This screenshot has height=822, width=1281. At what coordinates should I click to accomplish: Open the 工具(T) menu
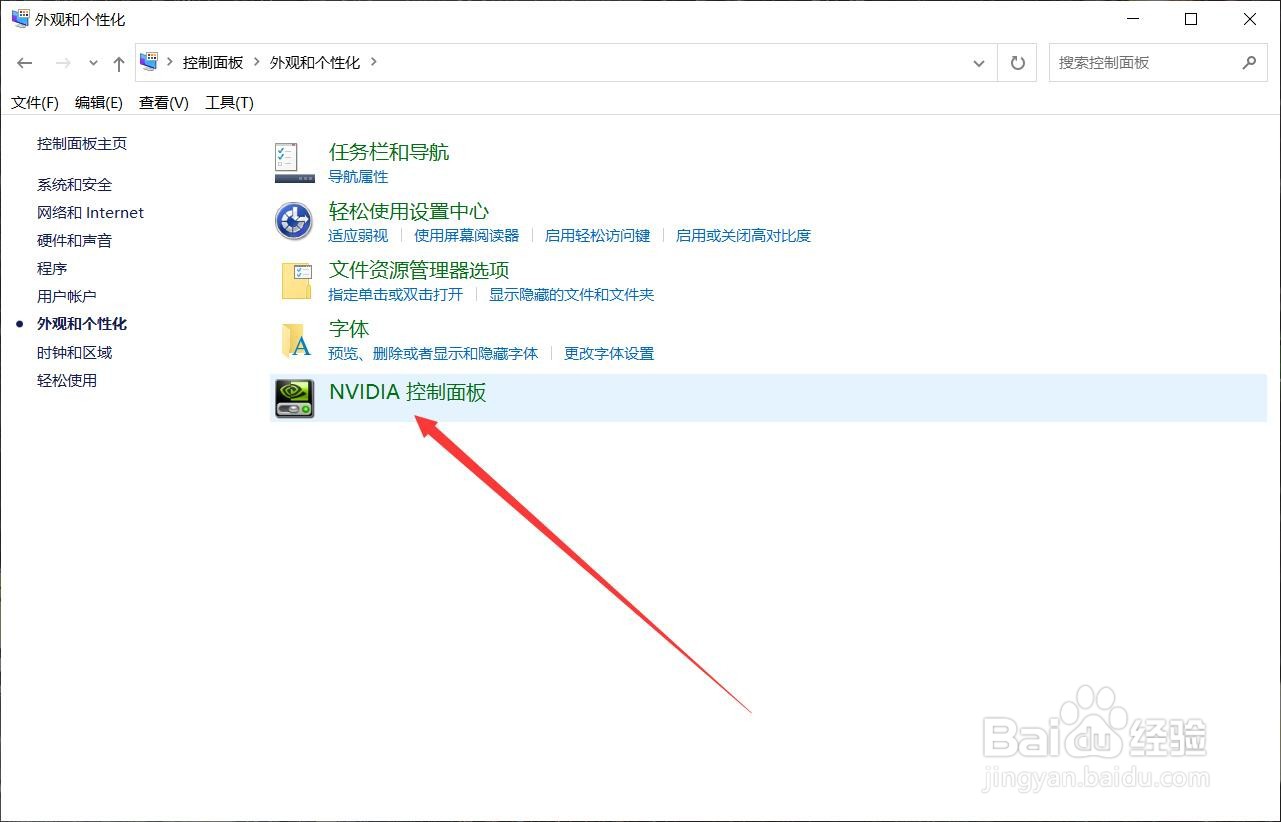[228, 102]
